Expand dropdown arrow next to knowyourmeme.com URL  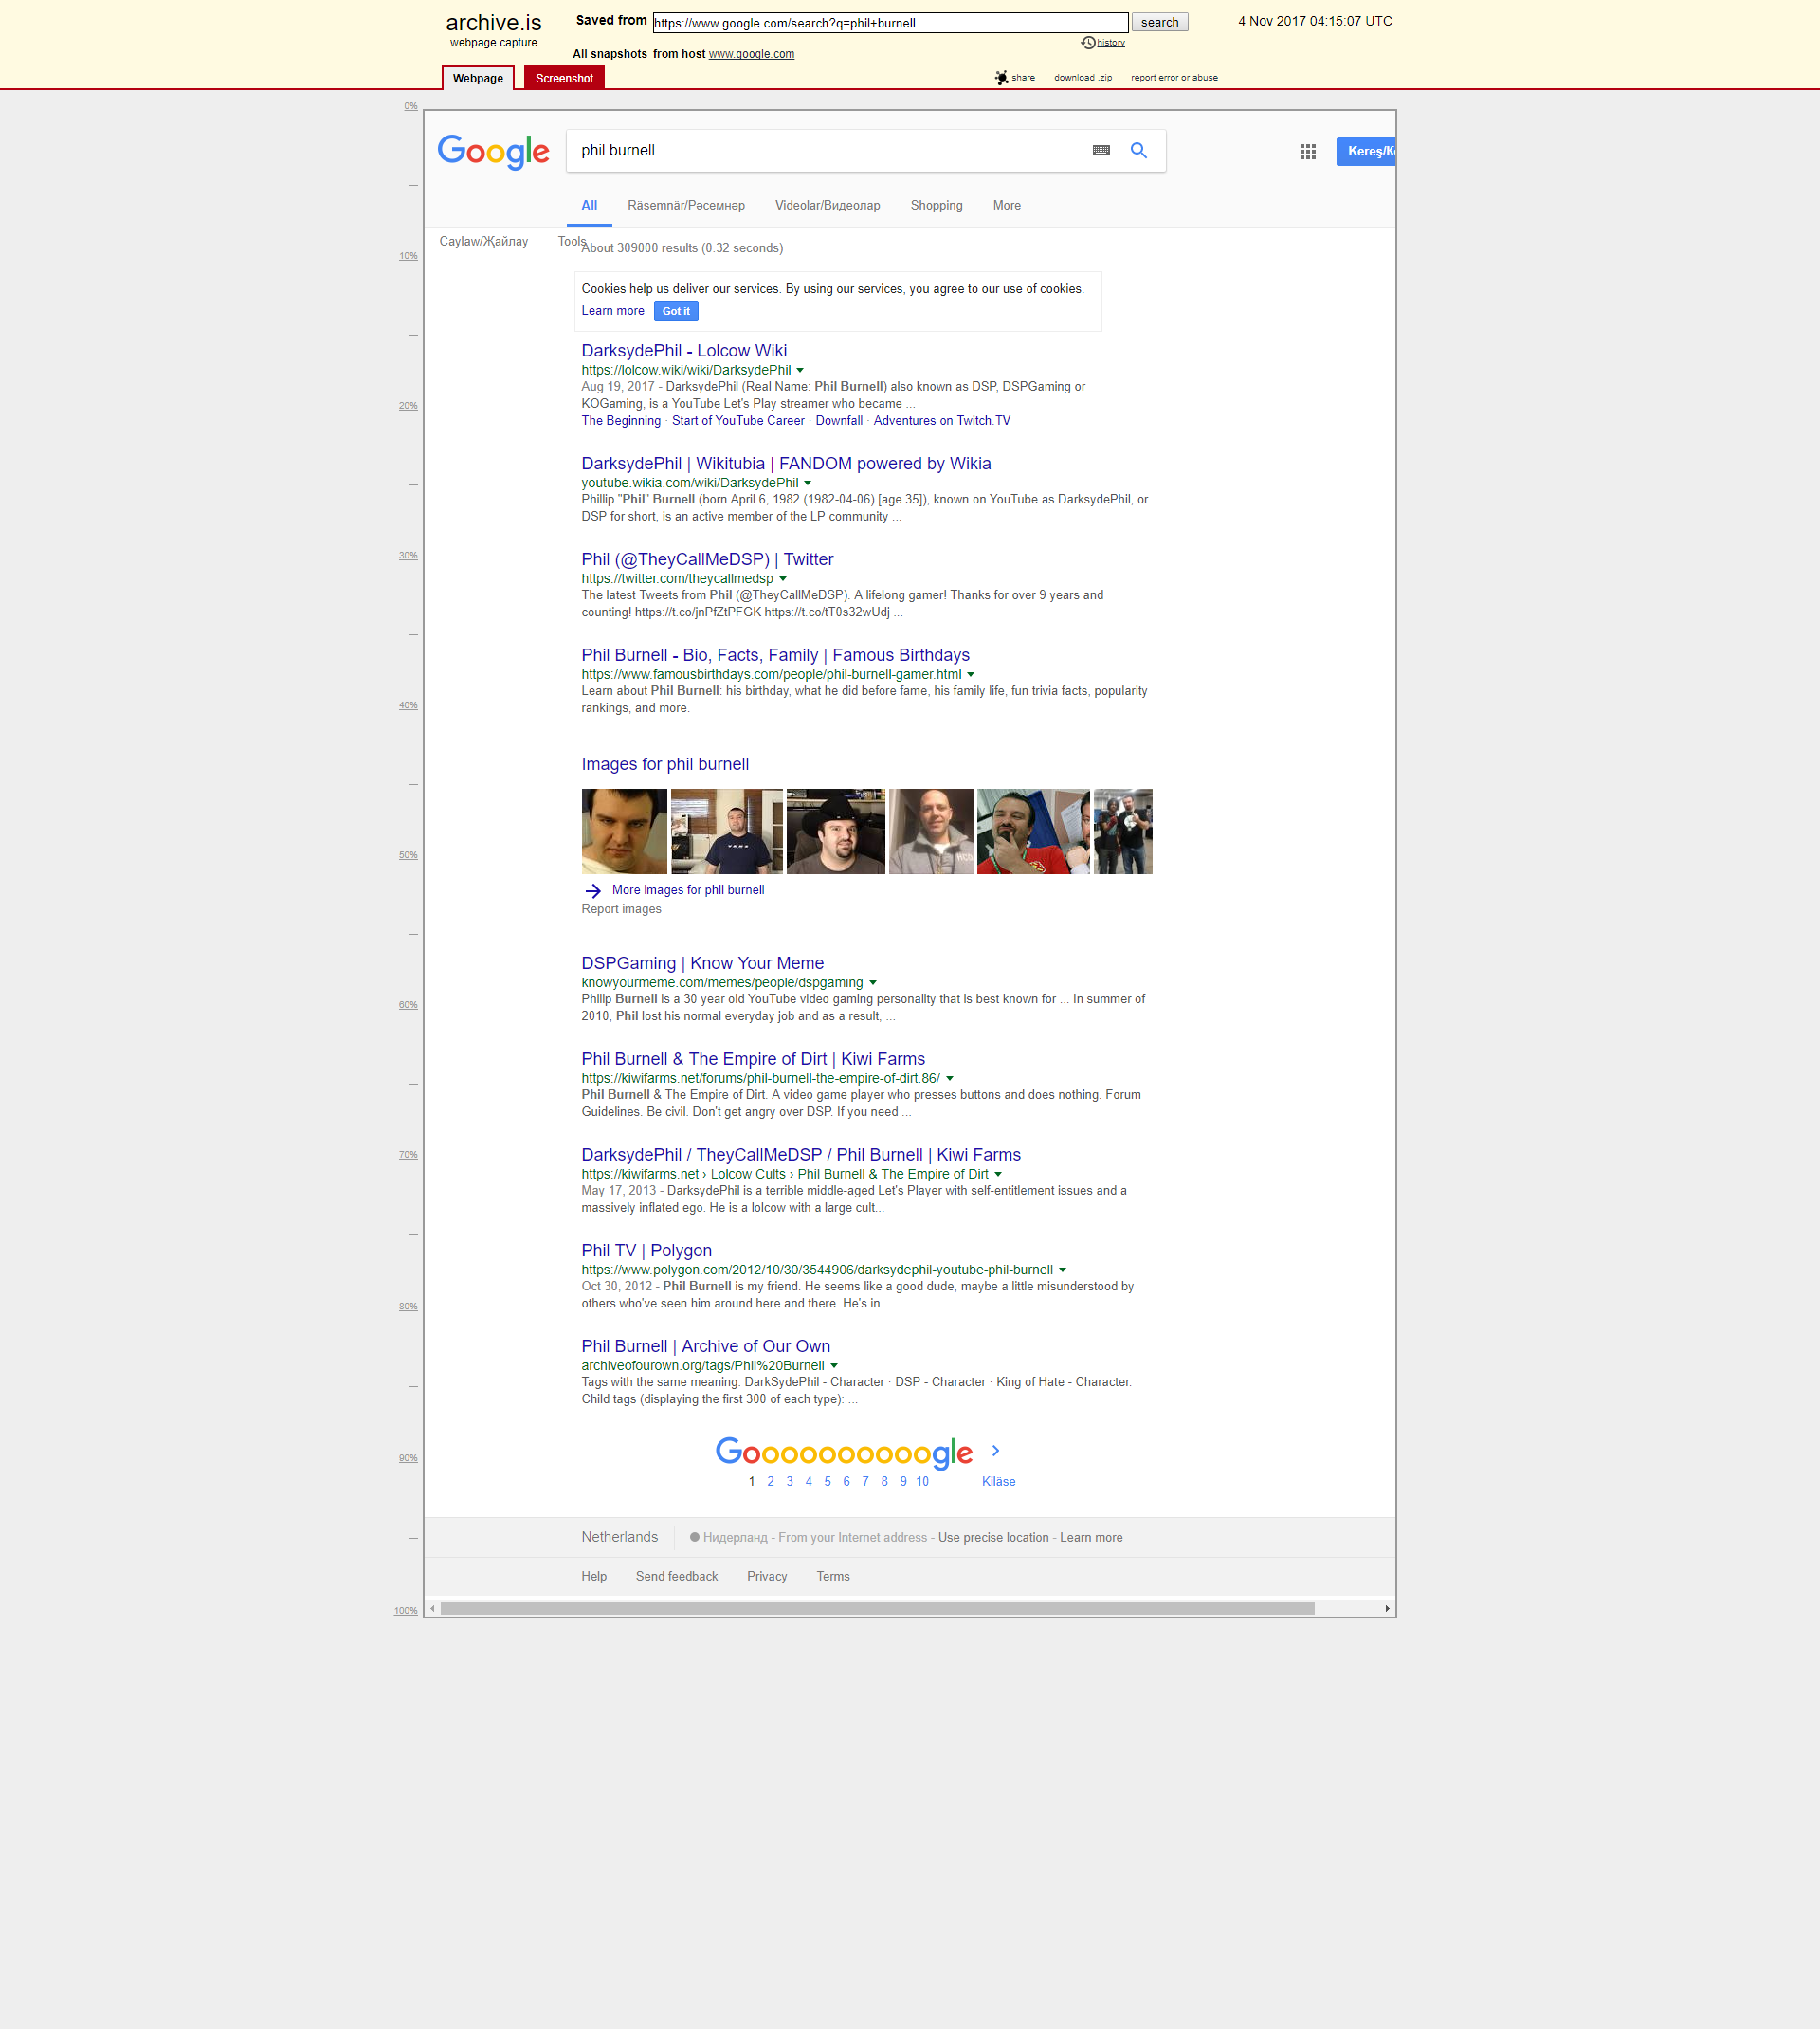873,983
